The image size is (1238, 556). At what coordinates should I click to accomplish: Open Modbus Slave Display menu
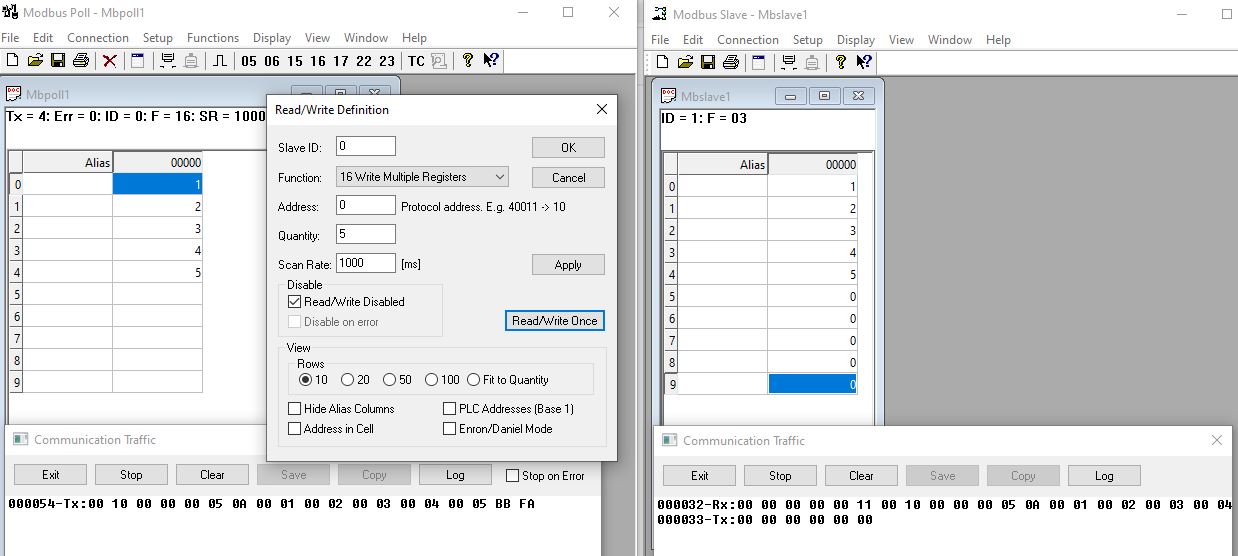[x=856, y=40]
